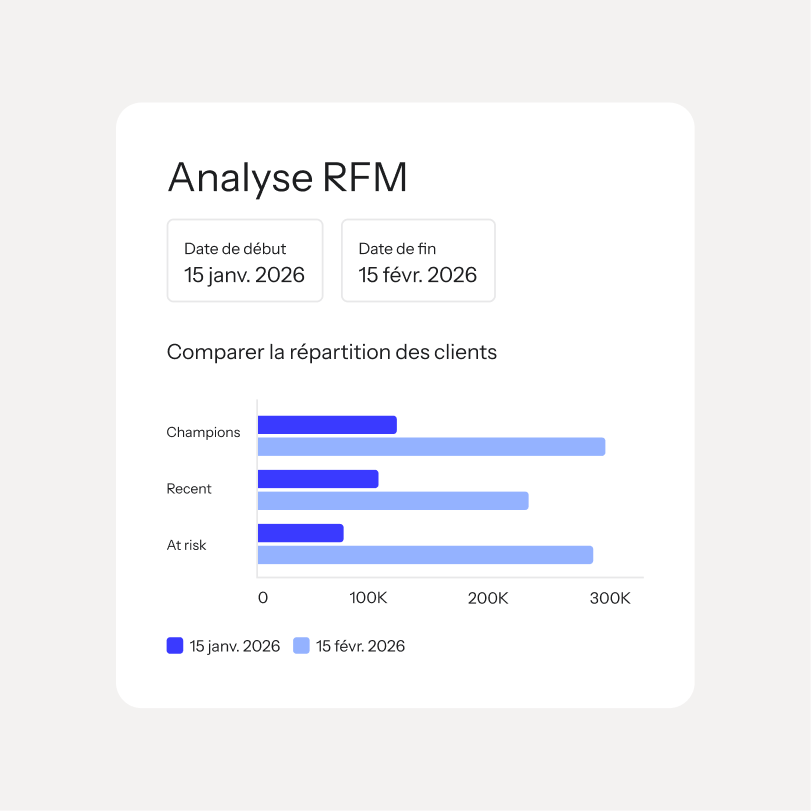Click the Comparer la répartition des clients heading
The height and width of the screenshot is (811, 811).
point(332,353)
